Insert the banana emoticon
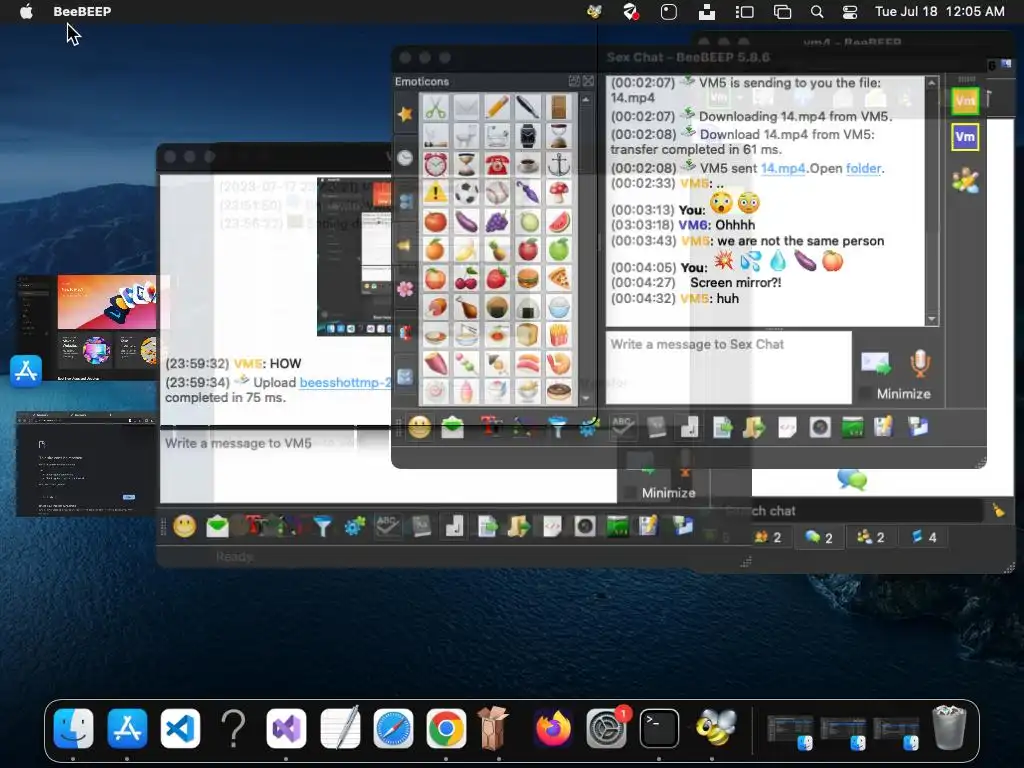 pos(466,249)
